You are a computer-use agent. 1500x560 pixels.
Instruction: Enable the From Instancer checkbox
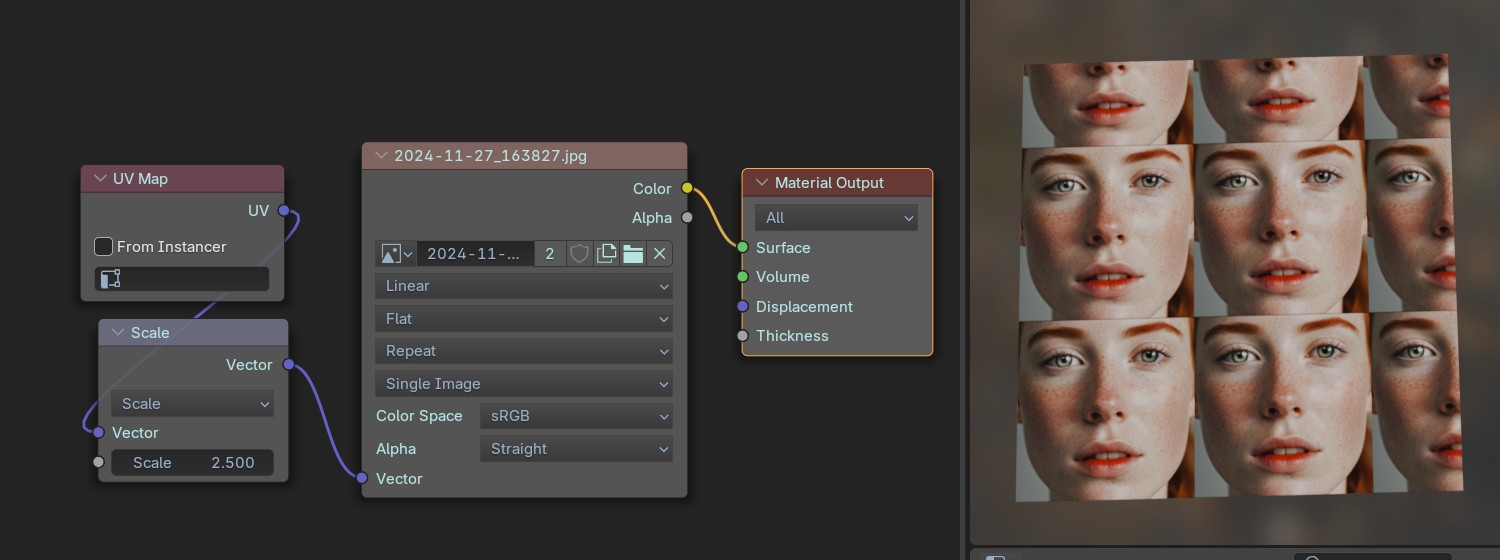[103, 246]
